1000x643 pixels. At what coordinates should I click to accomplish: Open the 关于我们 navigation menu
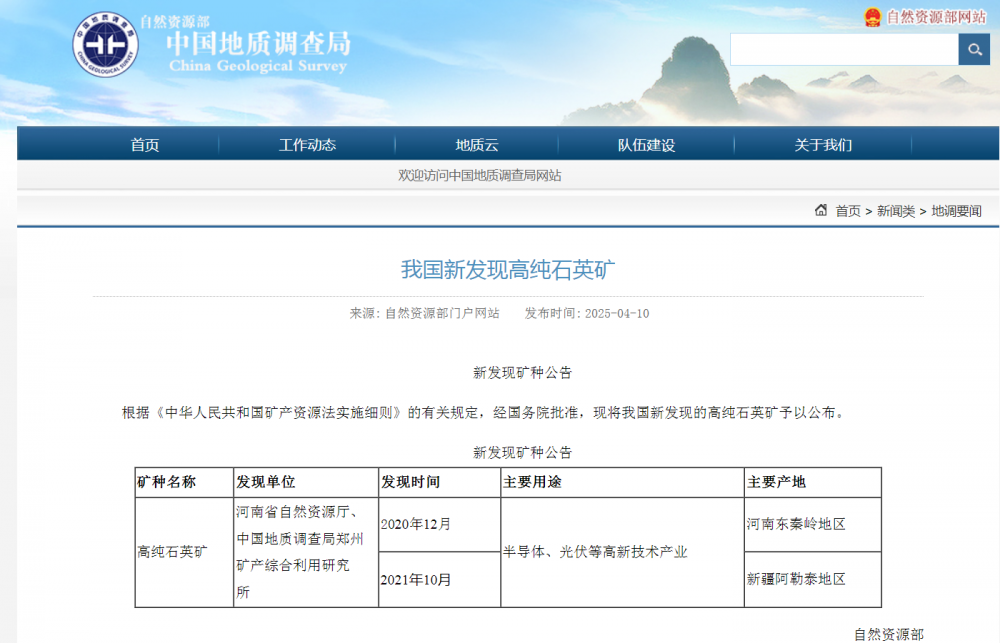coord(820,144)
